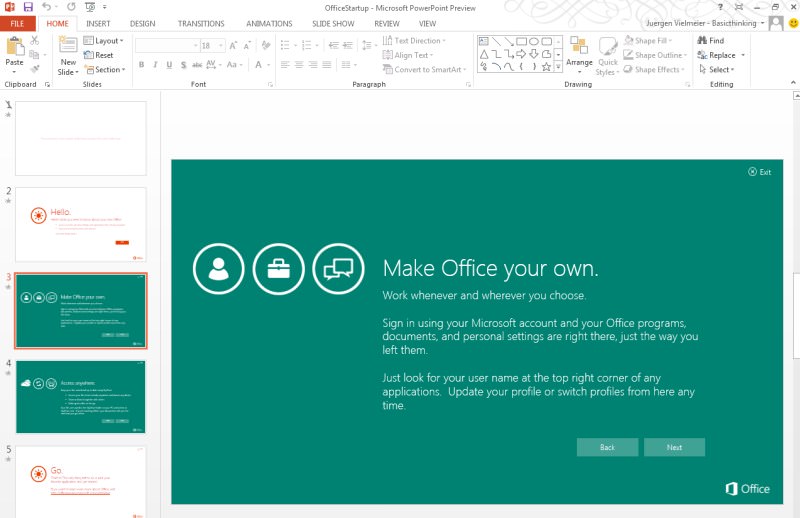
Task: Click Convert to SmartArt
Action: (424, 69)
